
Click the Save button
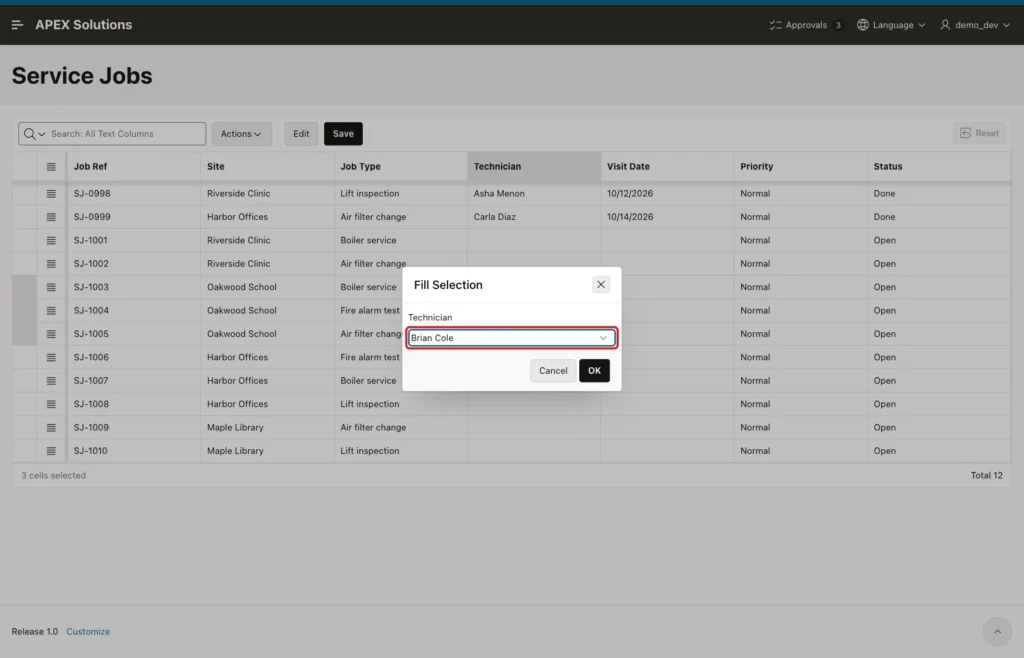(x=344, y=134)
